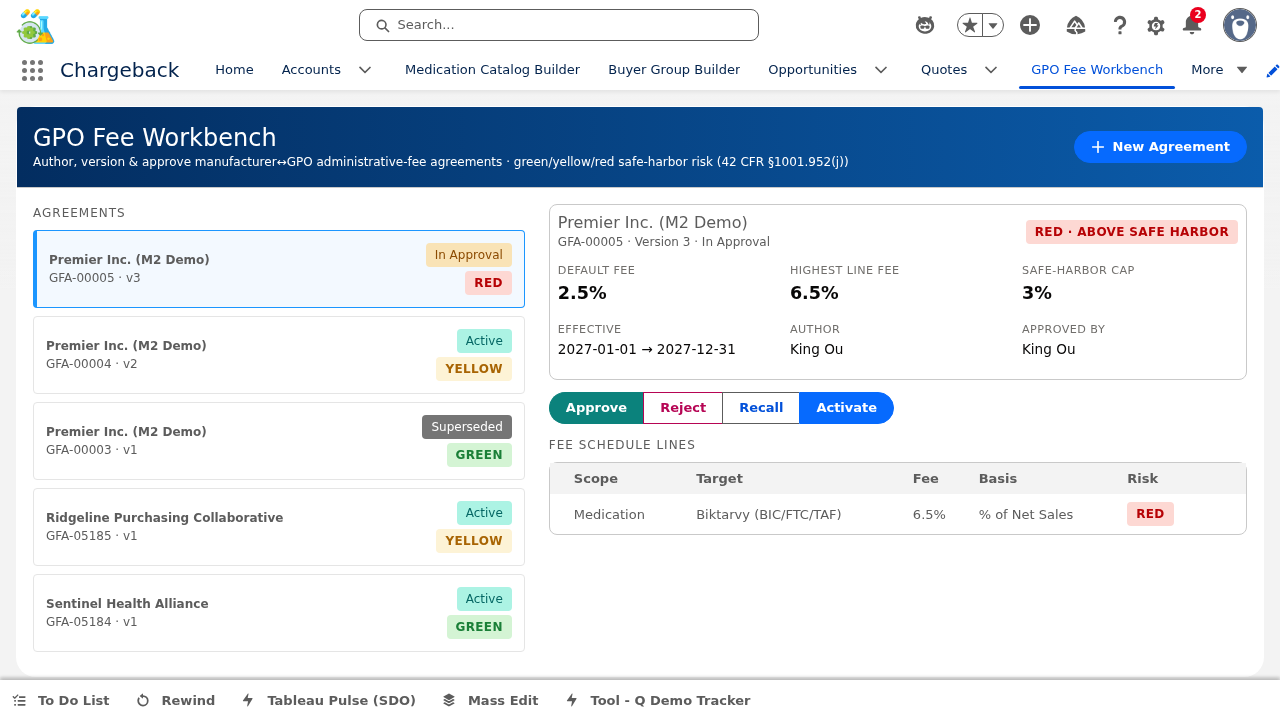Click the Rewind circular arrow icon

click(x=143, y=700)
